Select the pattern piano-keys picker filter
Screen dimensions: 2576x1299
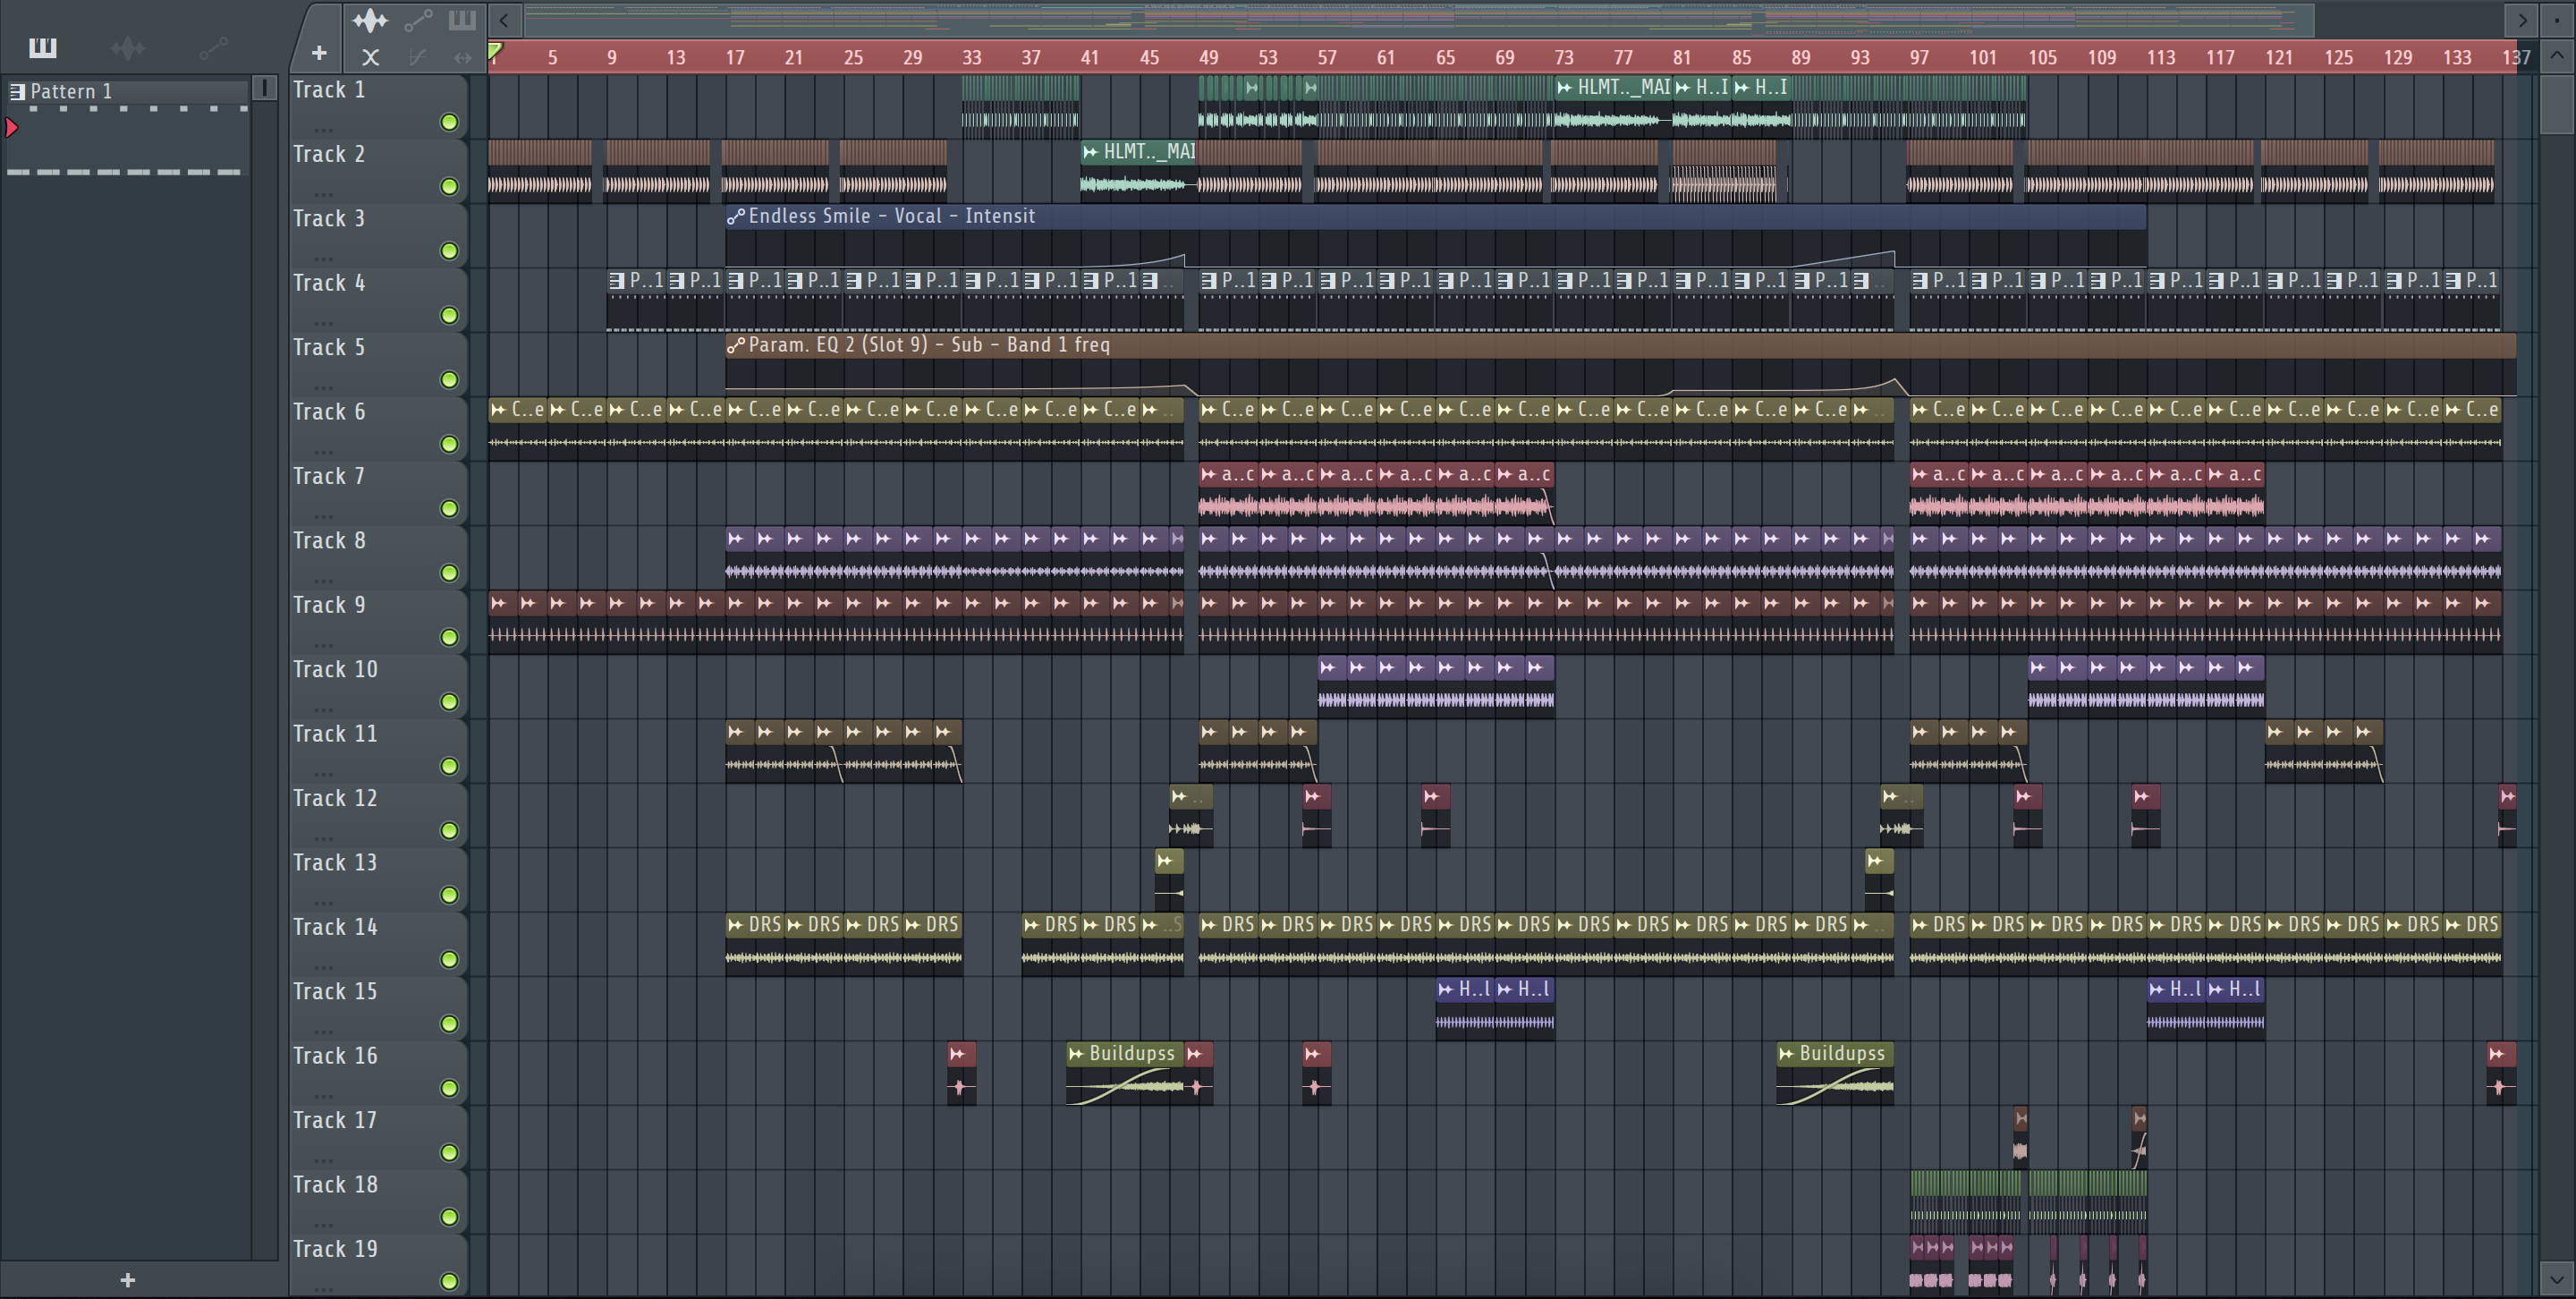coord(42,47)
